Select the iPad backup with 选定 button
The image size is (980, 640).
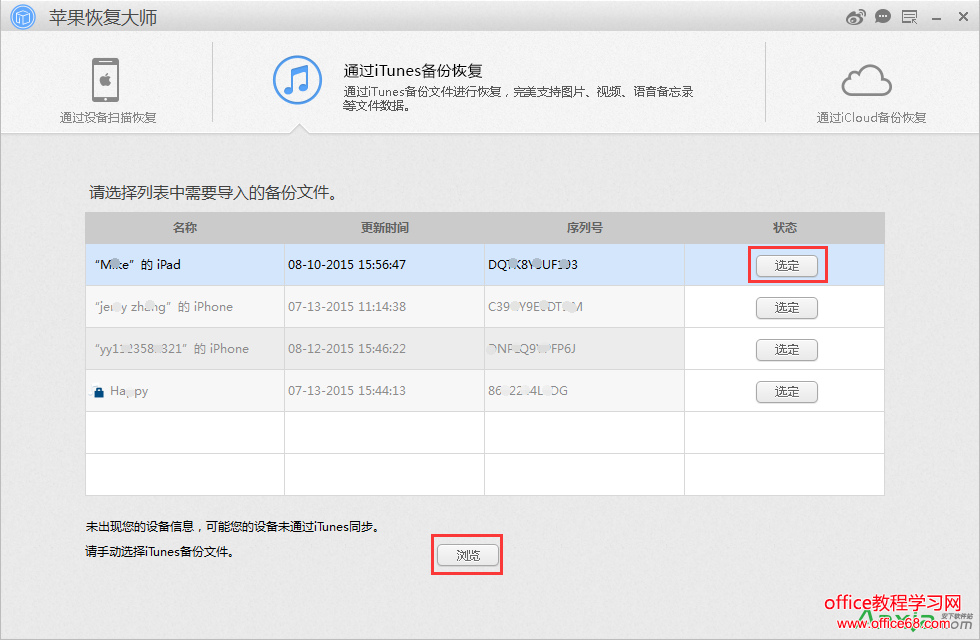787,266
